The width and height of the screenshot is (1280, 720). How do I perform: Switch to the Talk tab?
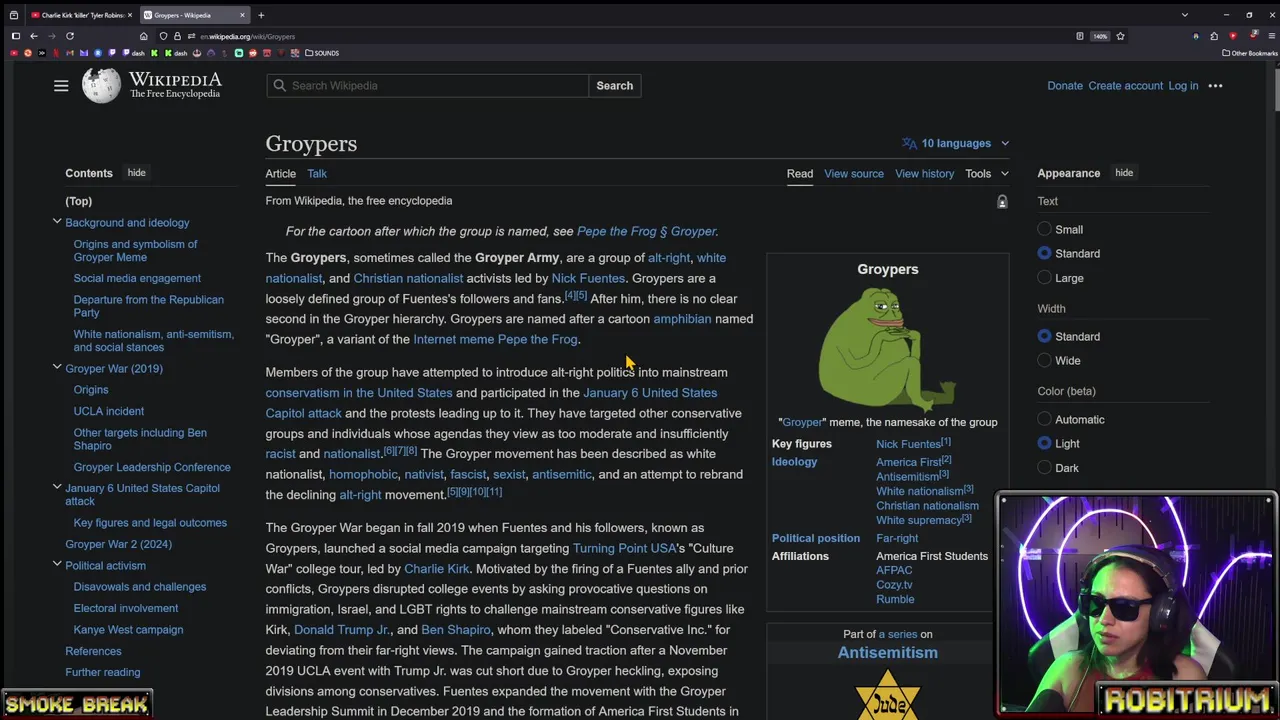tap(317, 173)
